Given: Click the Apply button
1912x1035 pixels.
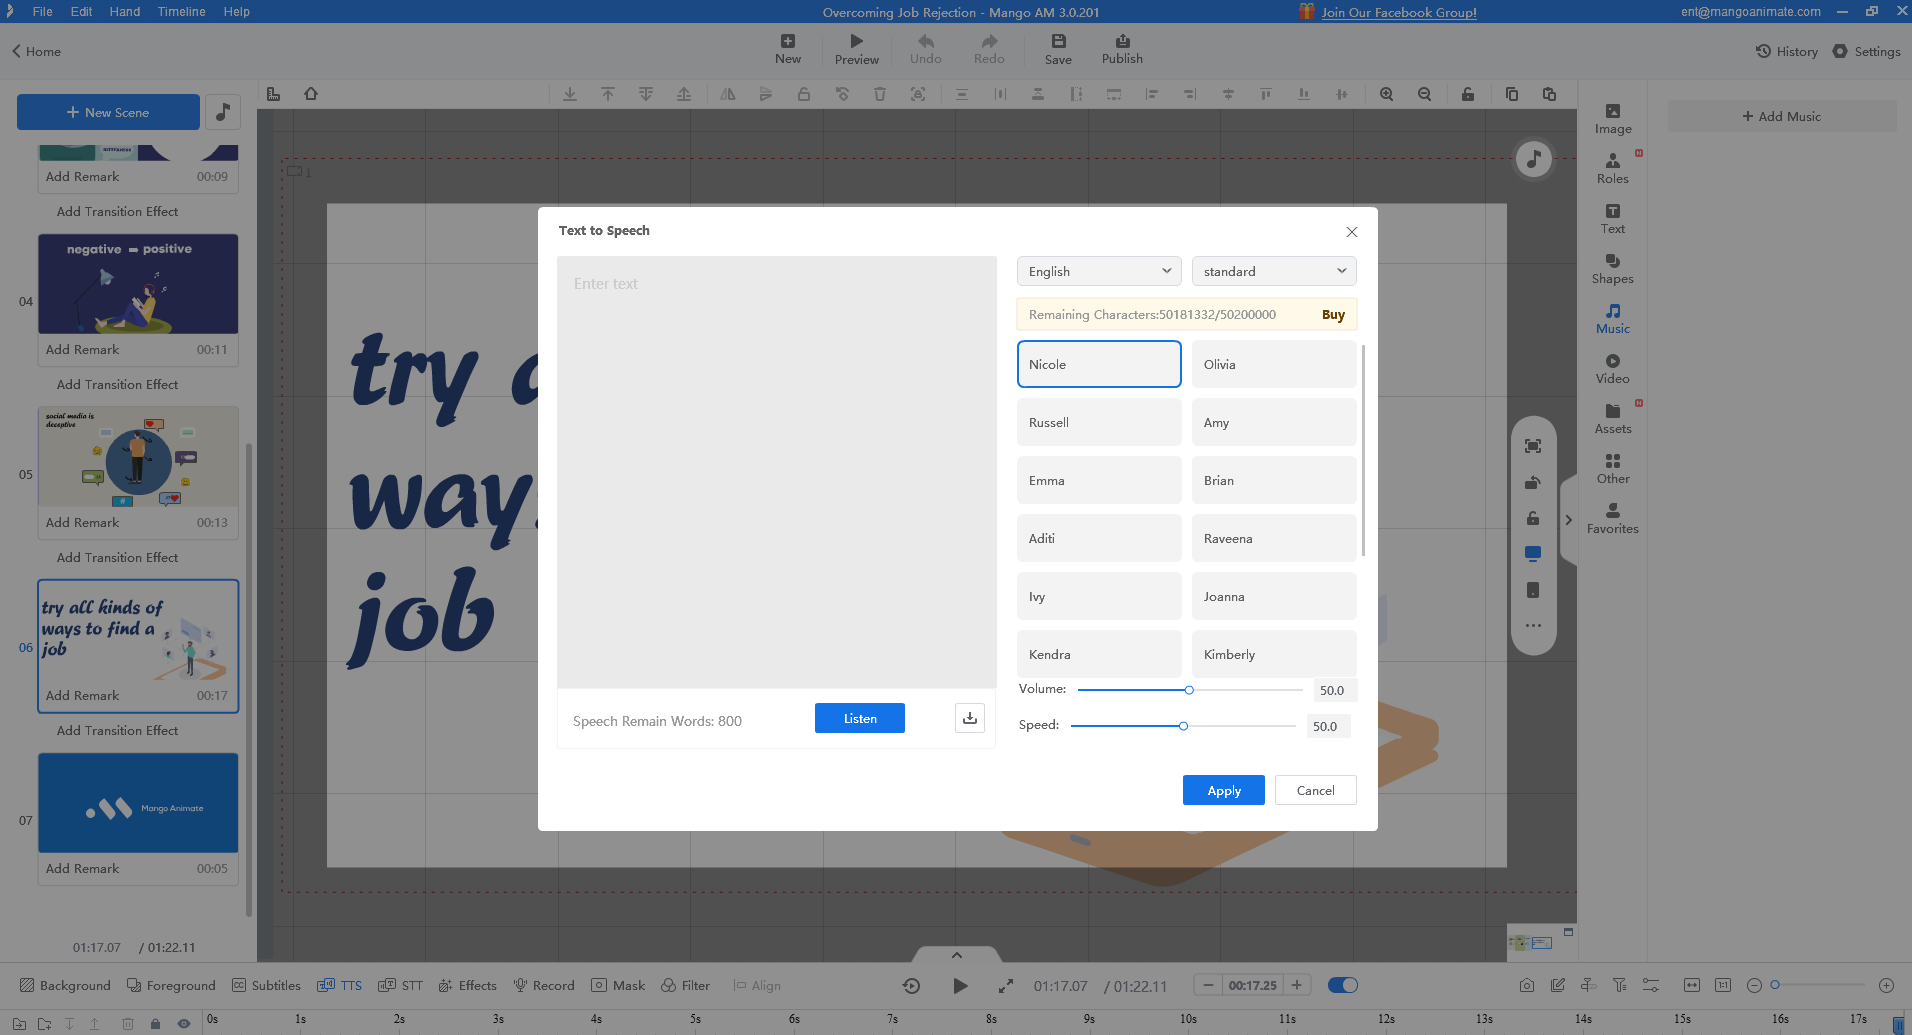Looking at the screenshot, I should (x=1223, y=790).
